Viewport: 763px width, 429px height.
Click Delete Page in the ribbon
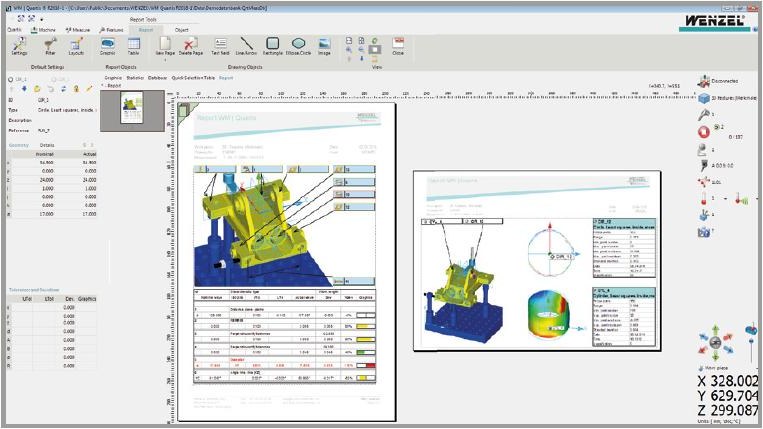click(191, 47)
